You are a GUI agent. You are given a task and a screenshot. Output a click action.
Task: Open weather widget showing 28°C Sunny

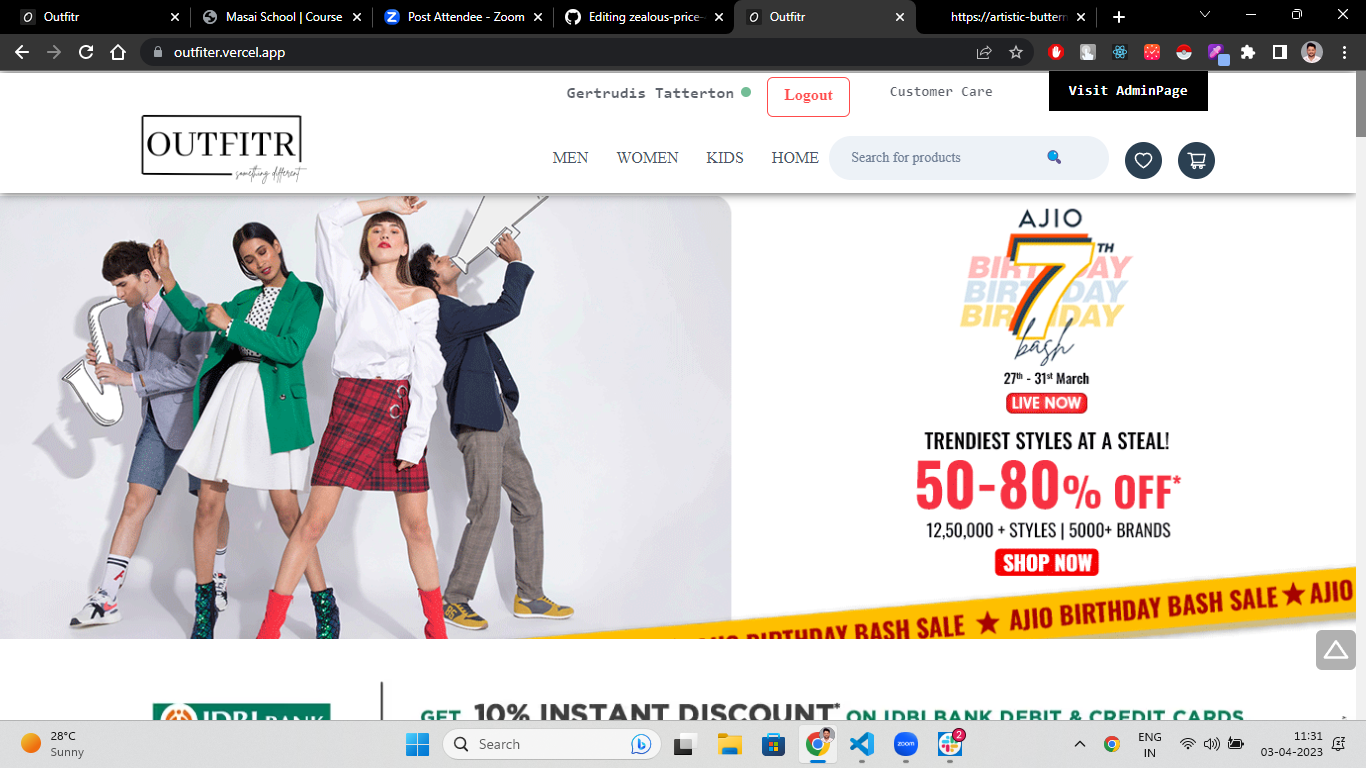(x=53, y=744)
